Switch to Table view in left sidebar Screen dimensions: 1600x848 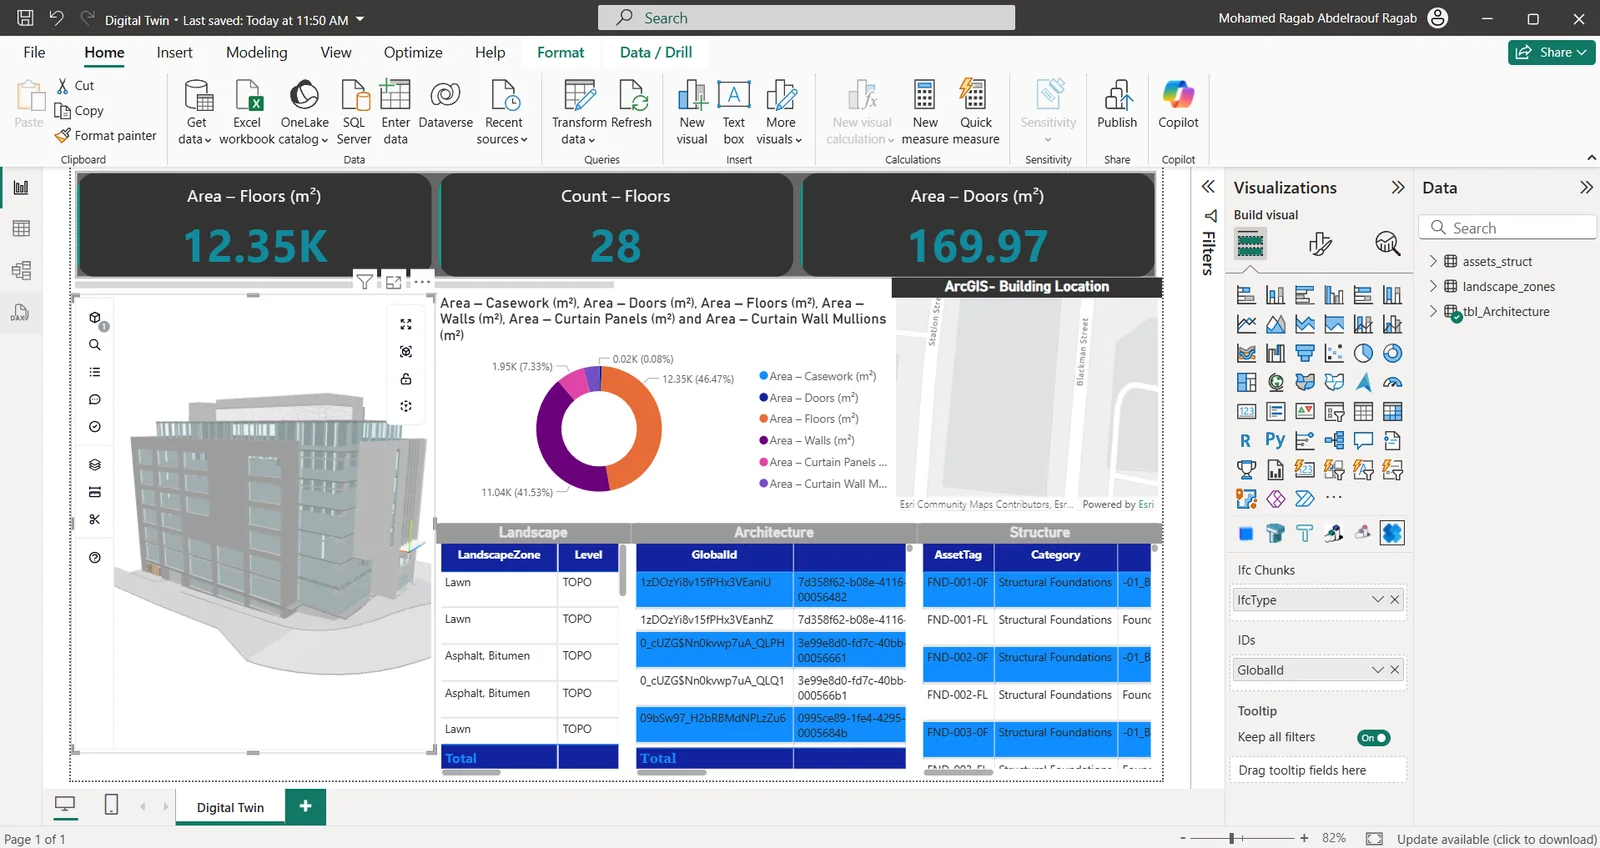[x=21, y=229]
